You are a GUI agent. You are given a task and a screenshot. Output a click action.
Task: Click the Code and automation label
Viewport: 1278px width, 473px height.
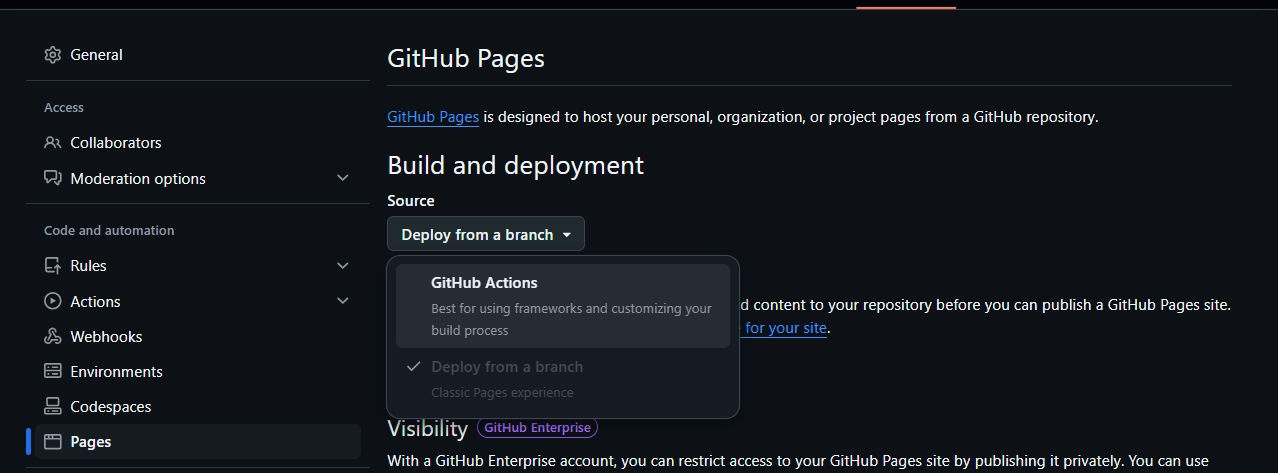click(109, 231)
